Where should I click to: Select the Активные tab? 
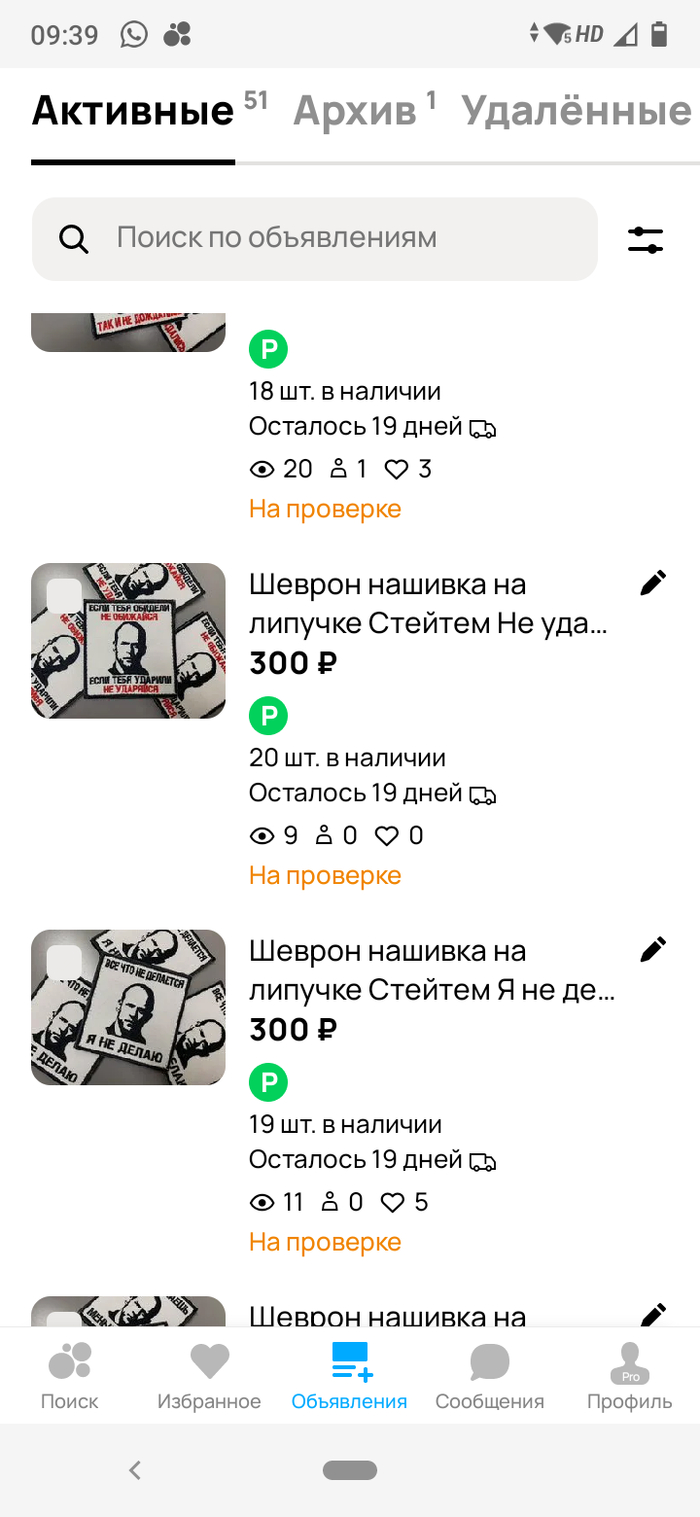(133, 112)
